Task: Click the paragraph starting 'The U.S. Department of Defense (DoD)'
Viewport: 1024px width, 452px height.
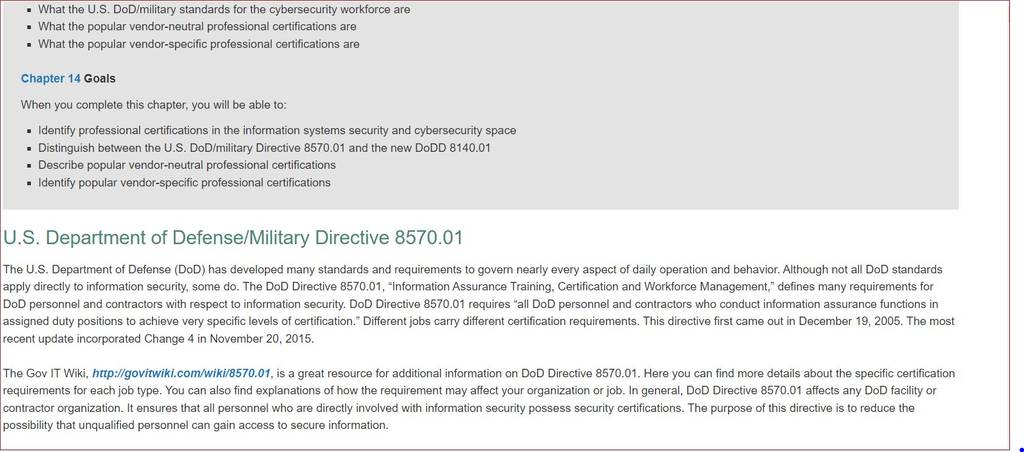Action: click(479, 304)
